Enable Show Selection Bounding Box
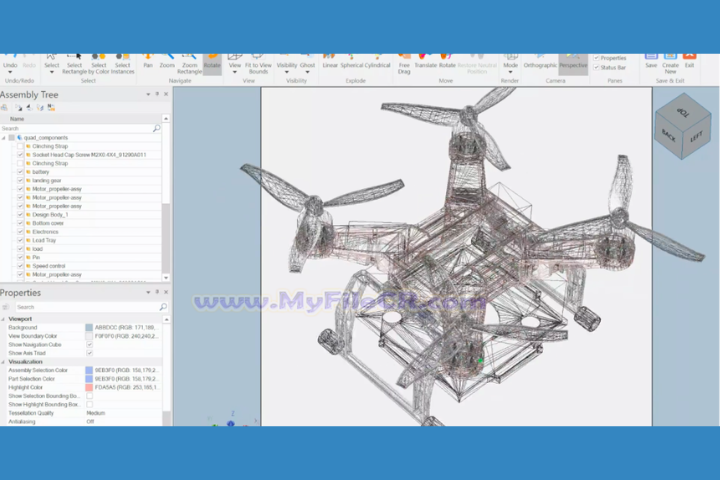The image size is (720, 480). coord(90,395)
